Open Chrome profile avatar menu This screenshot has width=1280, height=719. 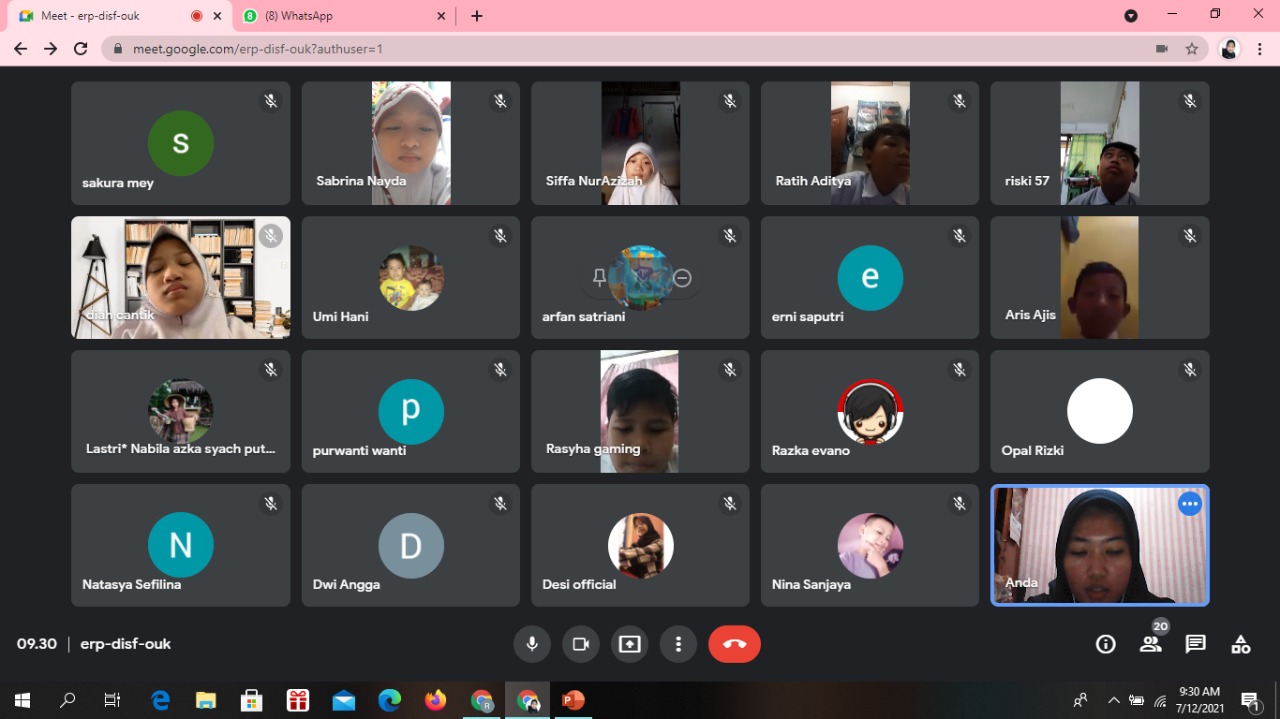pyautogui.click(x=1229, y=48)
